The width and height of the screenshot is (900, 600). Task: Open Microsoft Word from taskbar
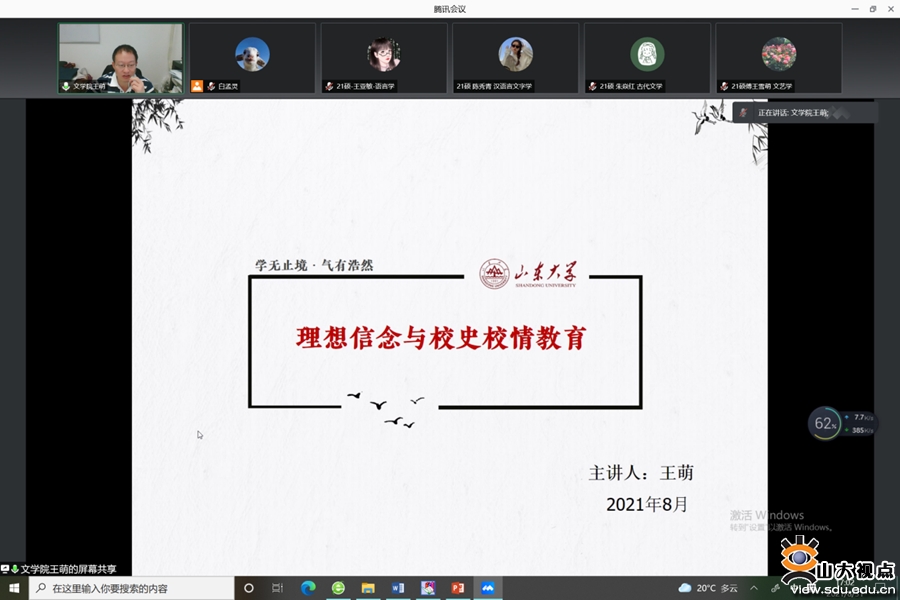(x=398, y=588)
